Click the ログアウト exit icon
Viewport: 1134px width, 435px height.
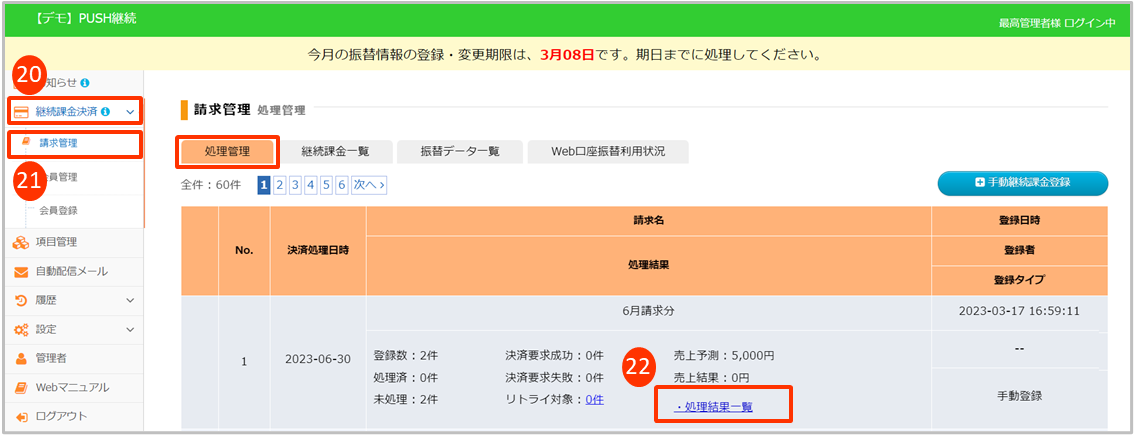click(x=21, y=416)
